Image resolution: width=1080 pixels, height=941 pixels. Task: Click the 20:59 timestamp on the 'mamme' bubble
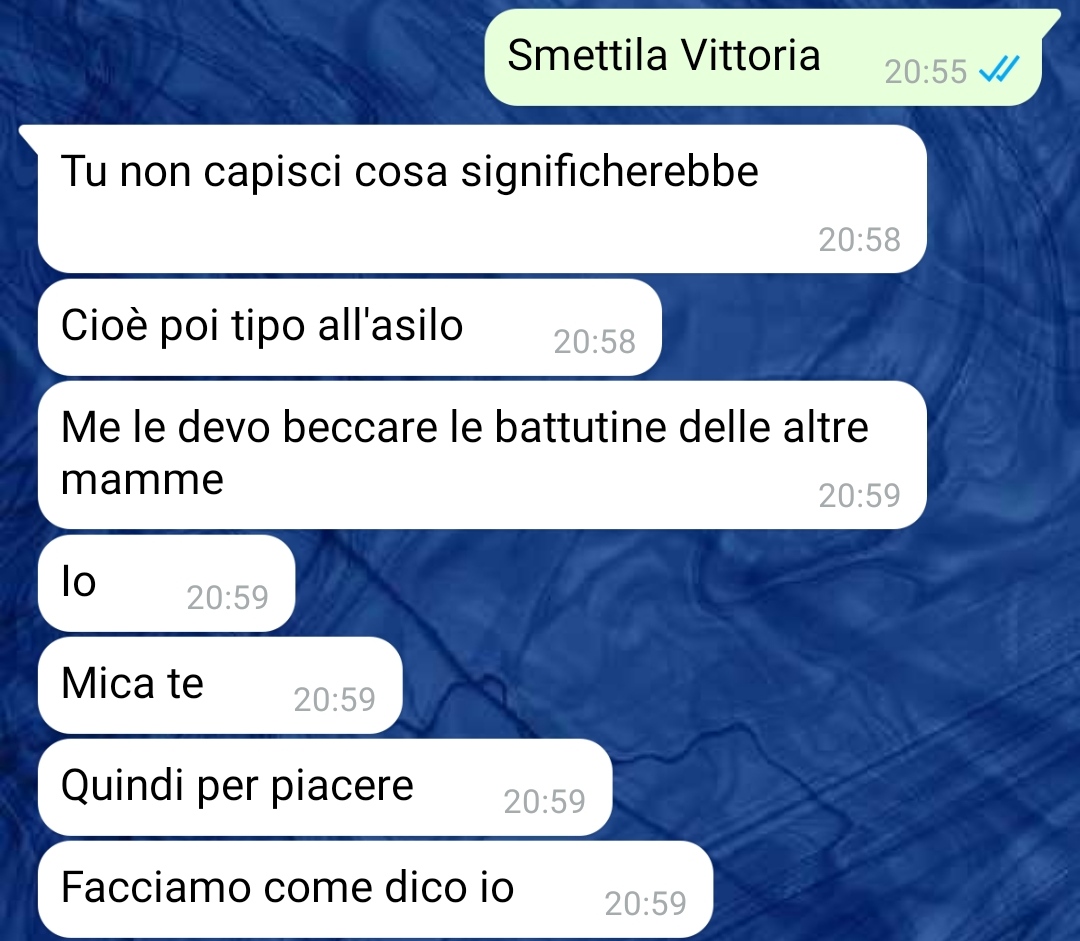click(859, 495)
